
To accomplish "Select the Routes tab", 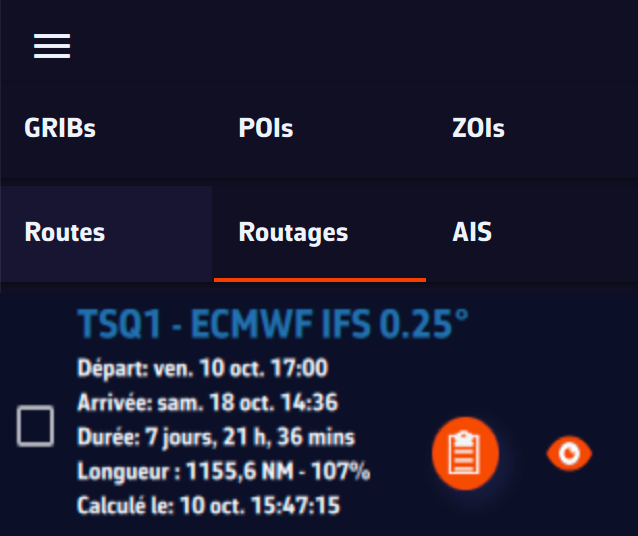I will pos(65,233).
